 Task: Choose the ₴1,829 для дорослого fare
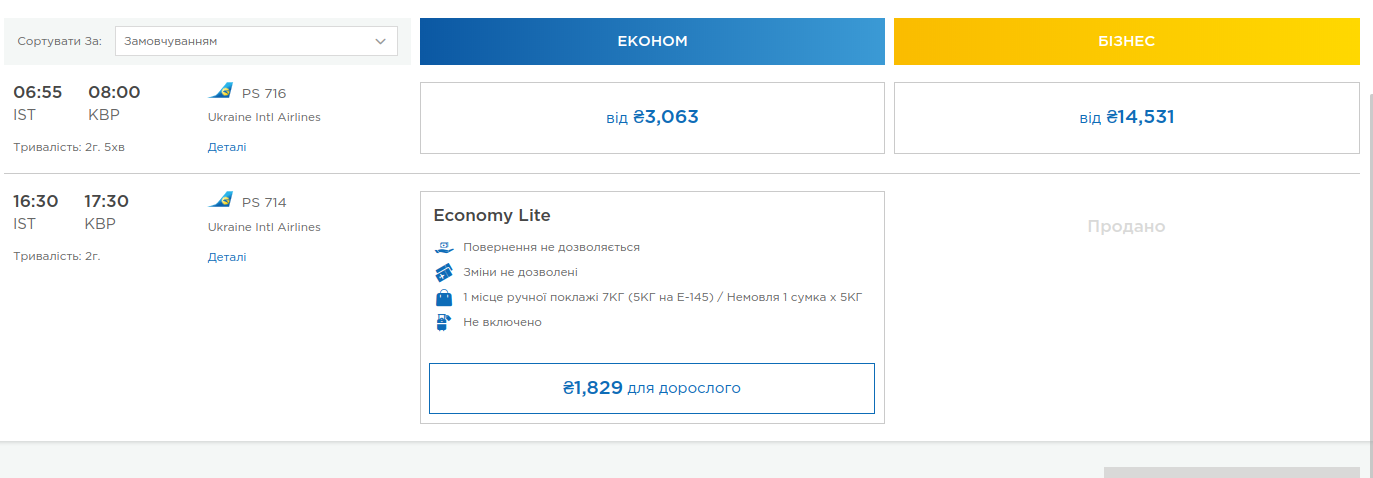652,388
